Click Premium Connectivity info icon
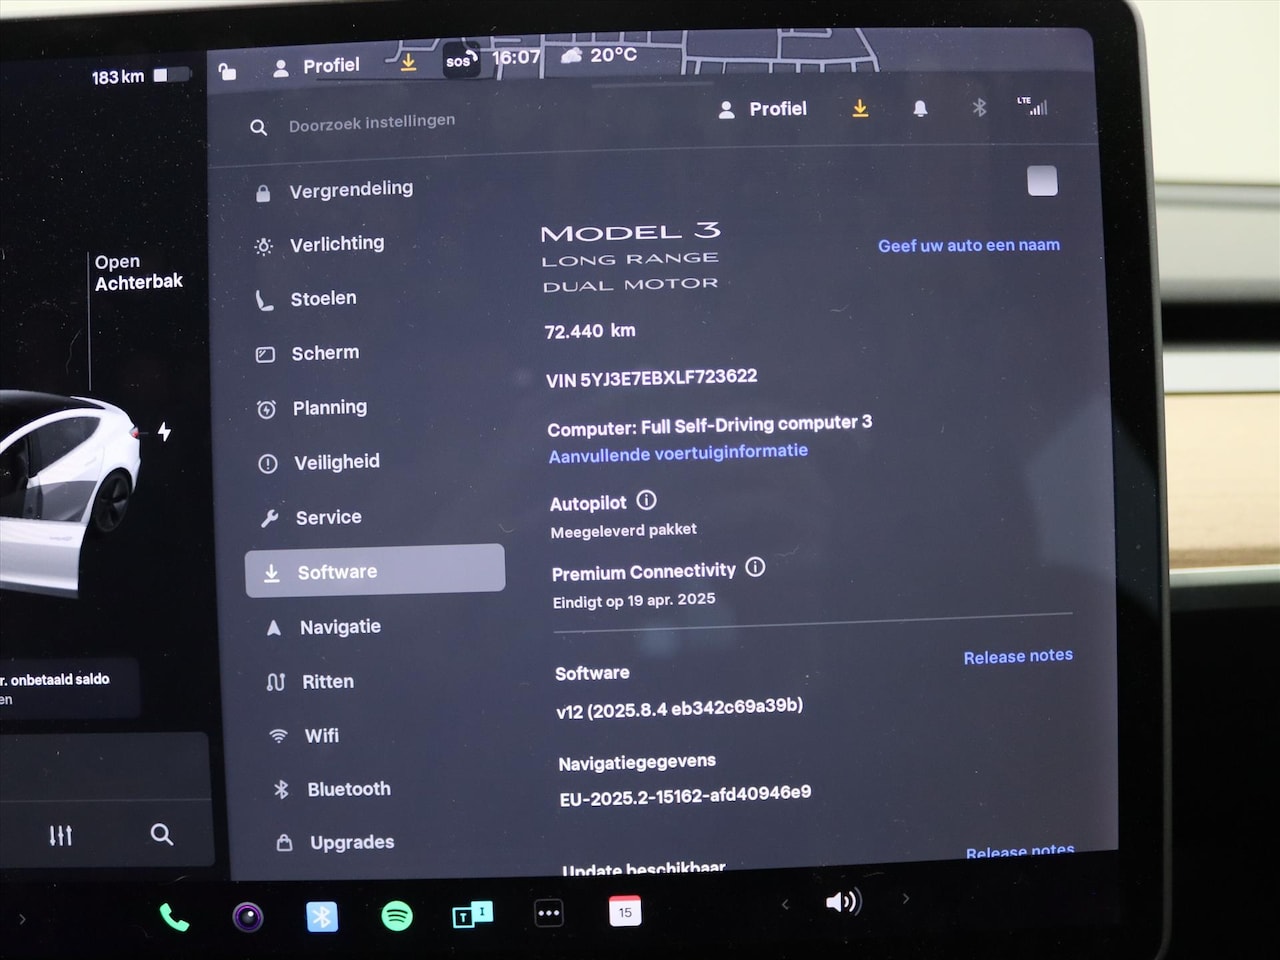The width and height of the screenshot is (1280, 960). click(x=756, y=567)
